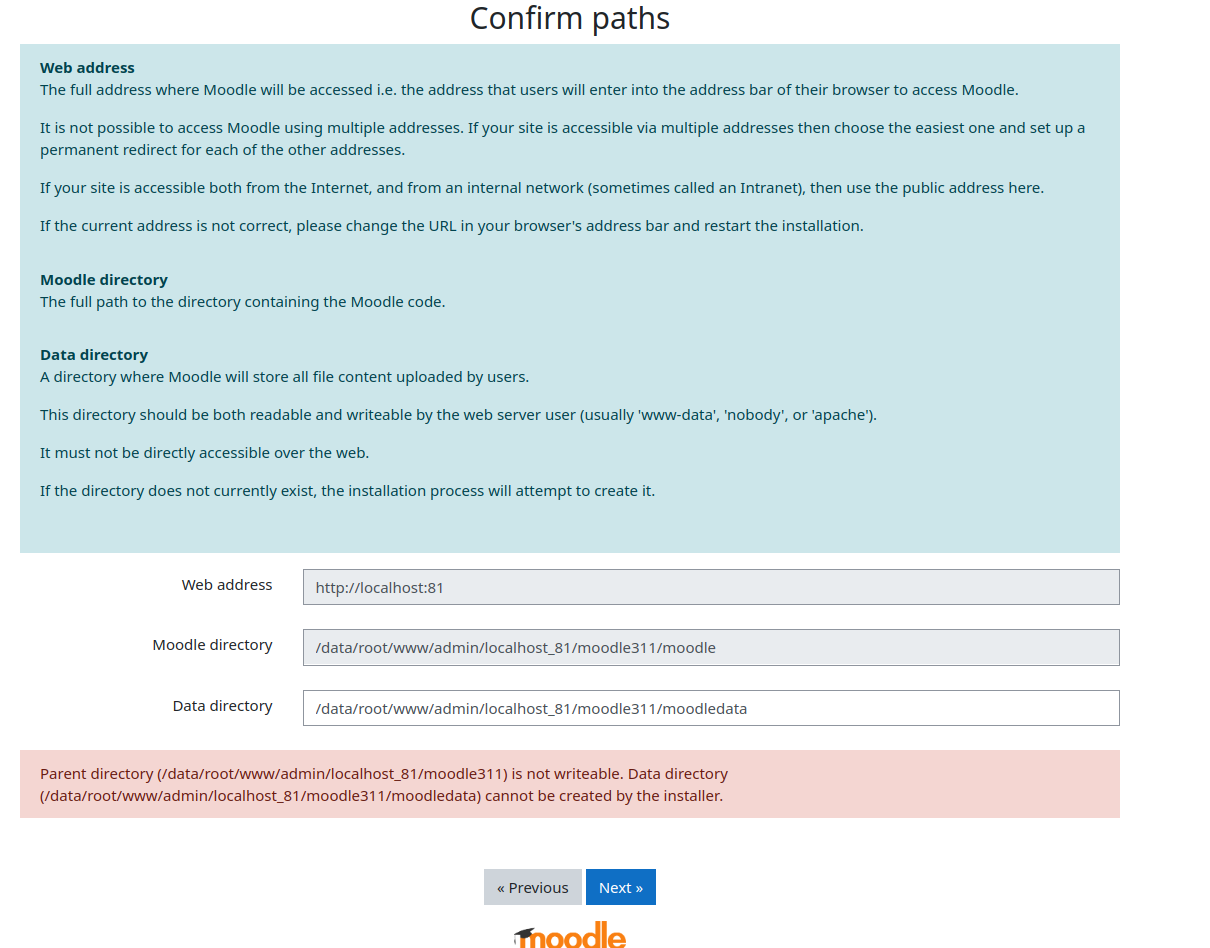Click the red 'not writeable' error message

click(383, 785)
